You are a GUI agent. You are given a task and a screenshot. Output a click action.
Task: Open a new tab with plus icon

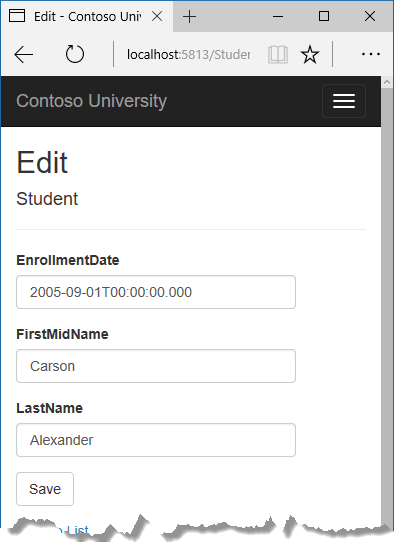(189, 16)
